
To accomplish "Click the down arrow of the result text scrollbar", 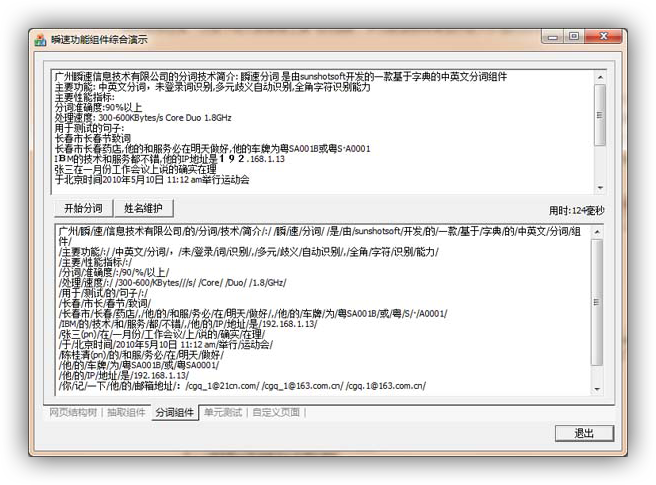I will (x=597, y=389).
